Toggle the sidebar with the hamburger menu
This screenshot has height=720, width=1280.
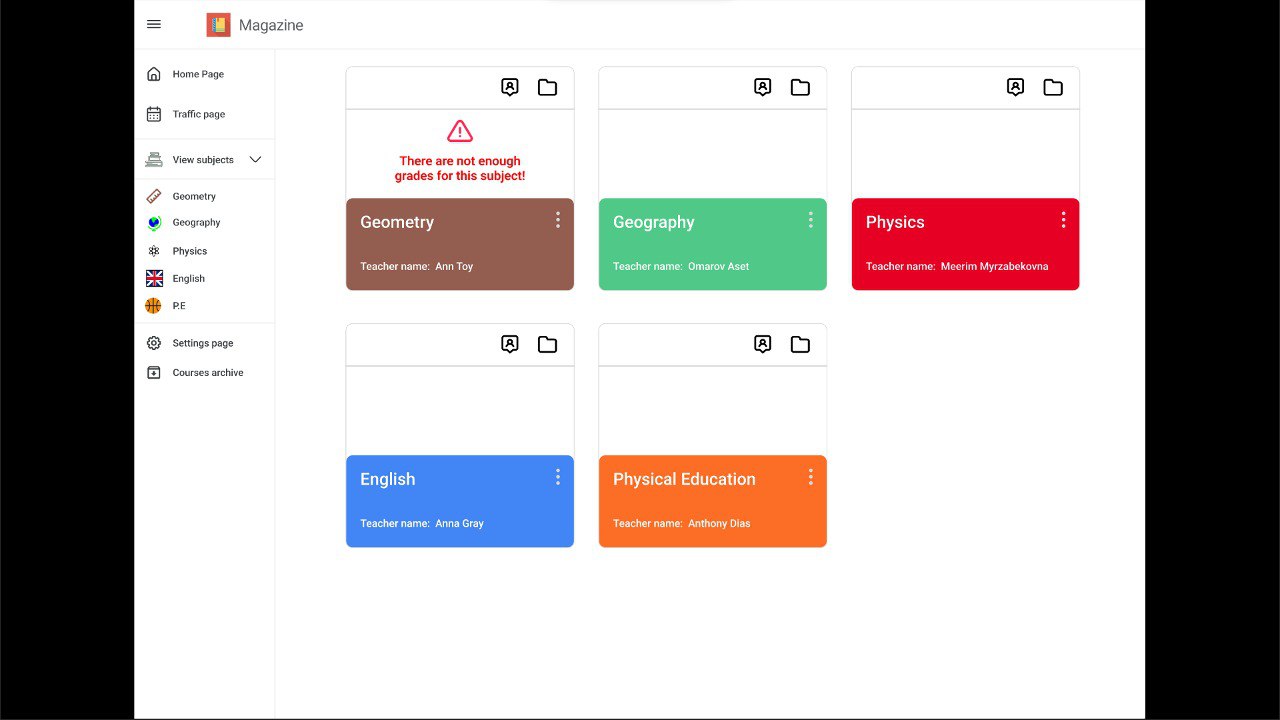point(153,24)
